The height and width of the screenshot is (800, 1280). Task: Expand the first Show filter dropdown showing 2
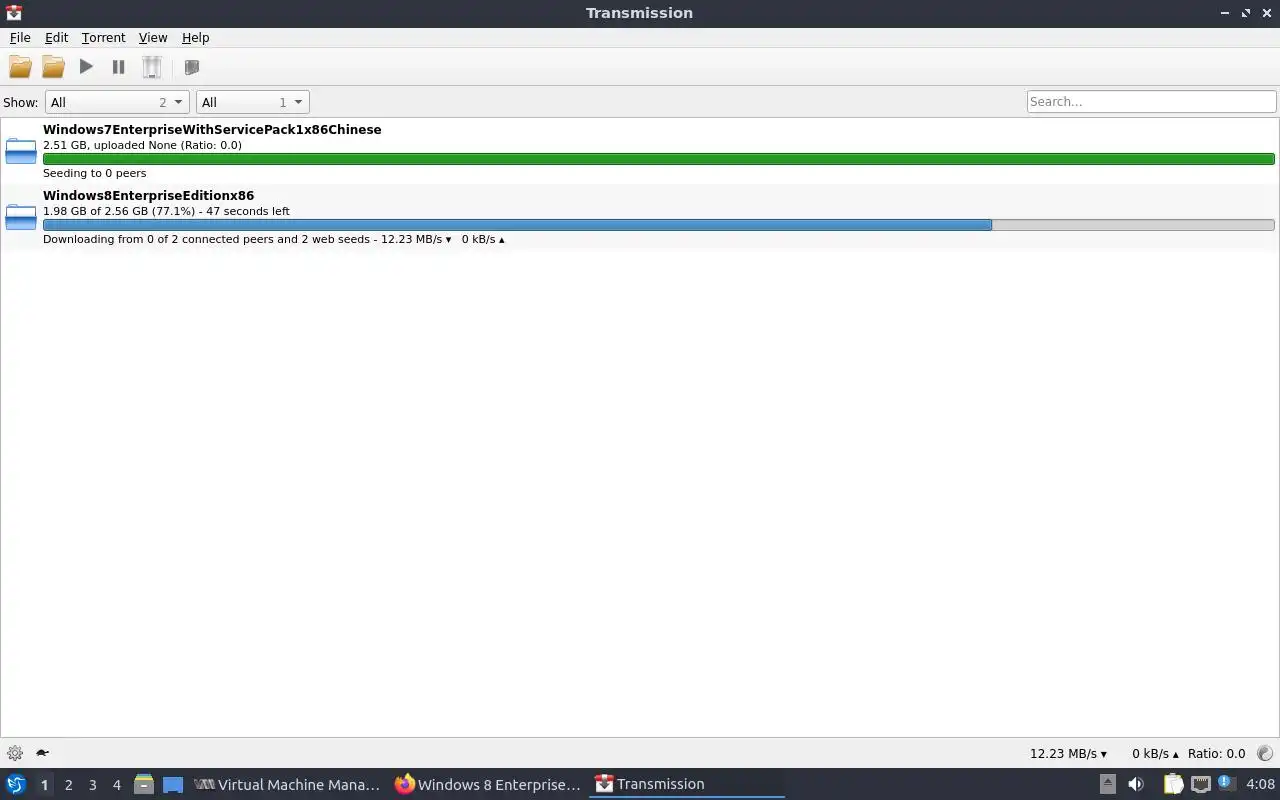pos(117,102)
